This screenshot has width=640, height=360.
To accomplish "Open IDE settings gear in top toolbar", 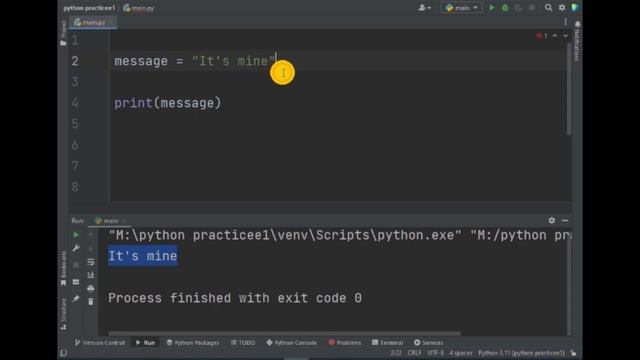I will pyautogui.click(x=562, y=8).
